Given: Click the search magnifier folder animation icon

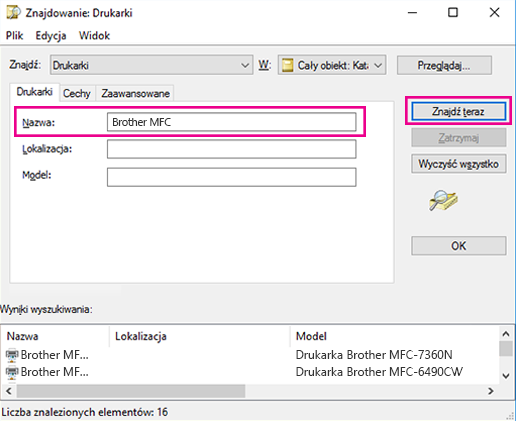Looking at the screenshot, I should [443, 200].
